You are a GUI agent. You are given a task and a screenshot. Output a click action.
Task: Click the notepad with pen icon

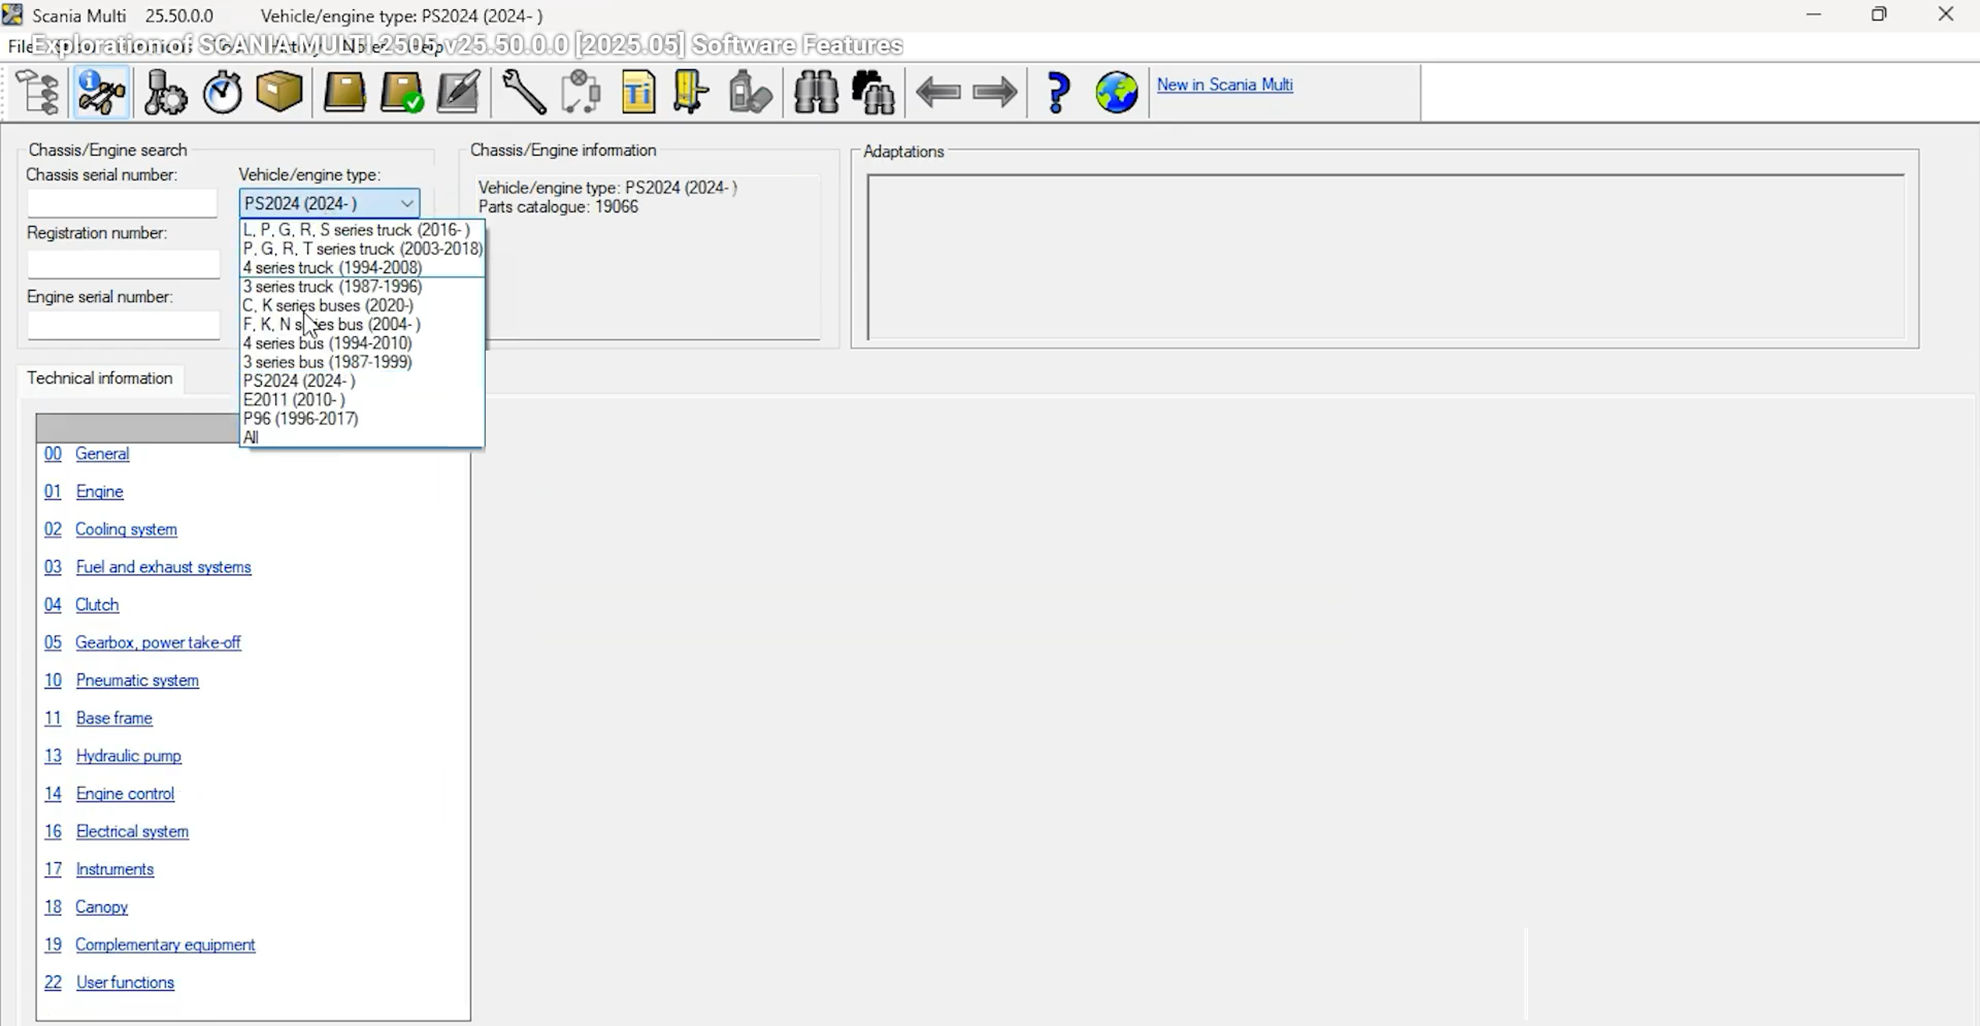point(459,93)
